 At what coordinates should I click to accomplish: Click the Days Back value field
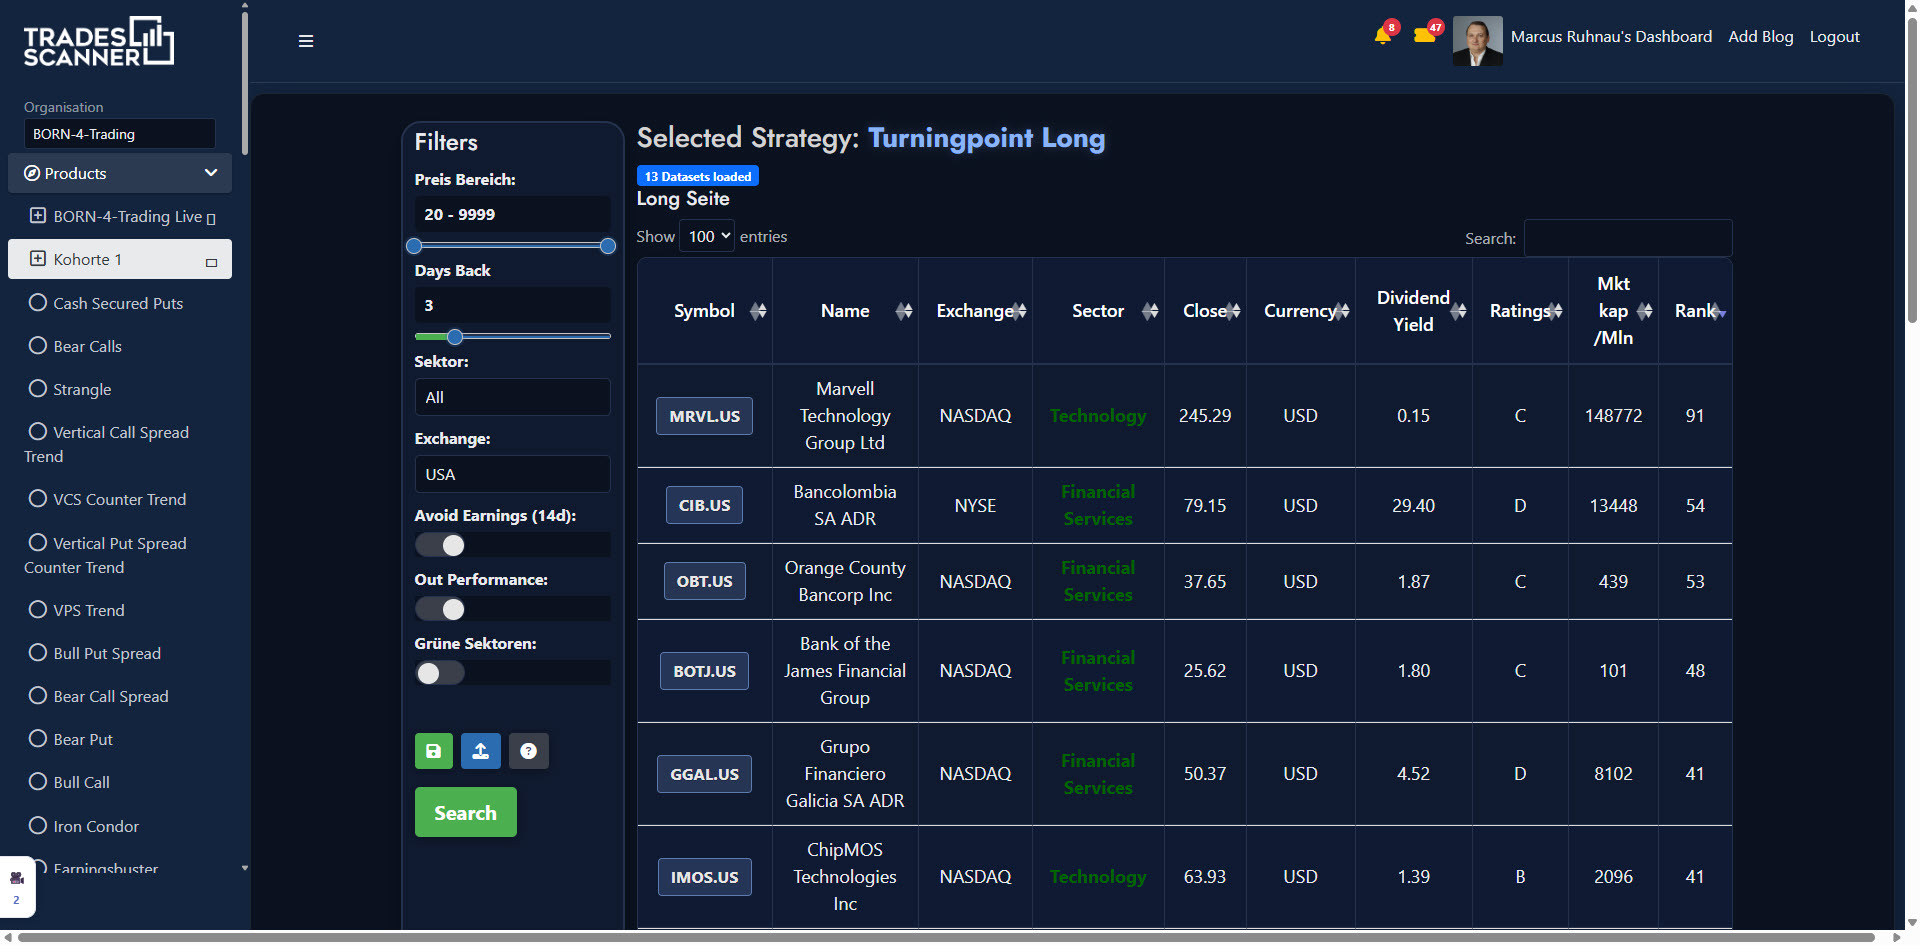(x=512, y=305)
